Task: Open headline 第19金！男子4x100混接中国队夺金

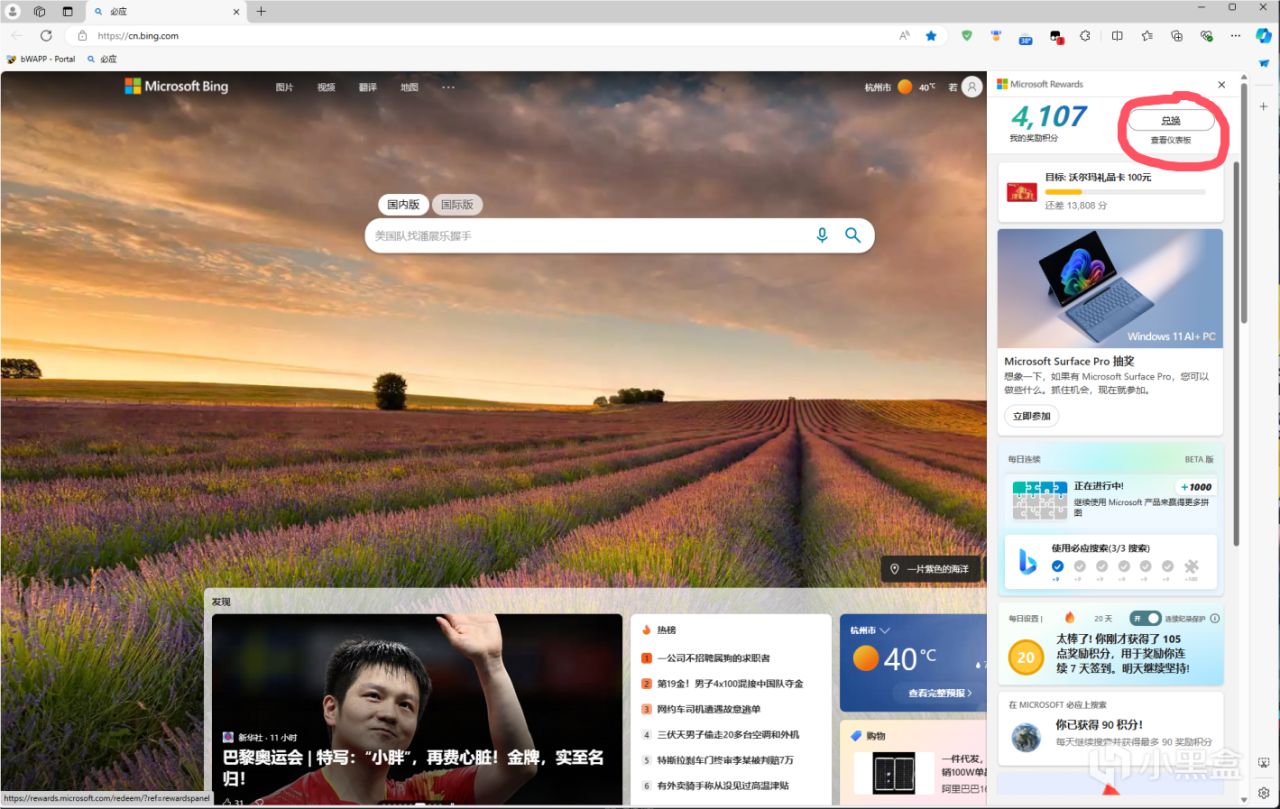Action: click(x=730, y=684)
